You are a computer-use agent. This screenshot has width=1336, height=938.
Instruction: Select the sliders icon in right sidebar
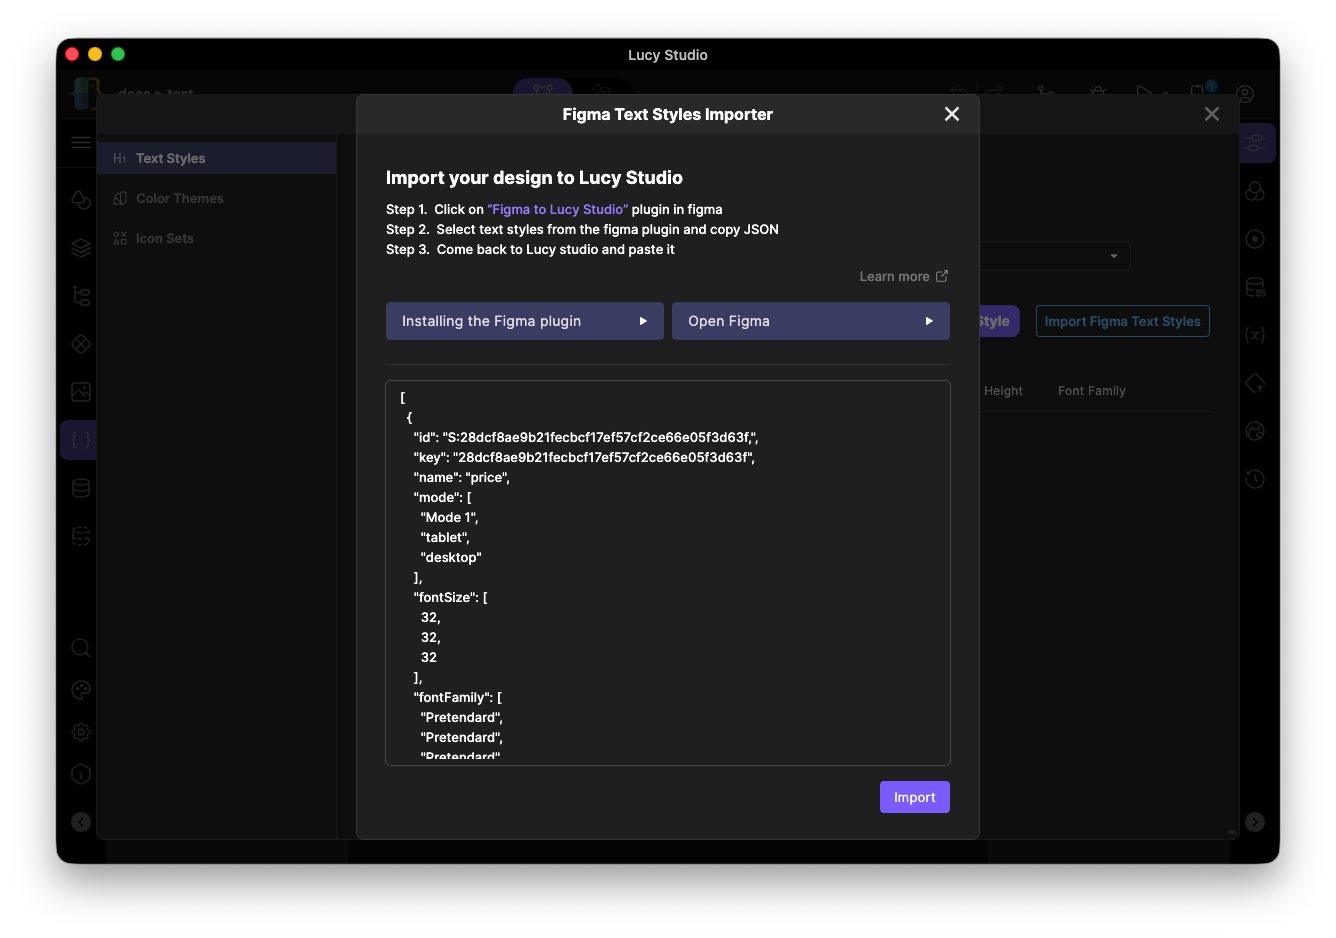click(1255, 143)
